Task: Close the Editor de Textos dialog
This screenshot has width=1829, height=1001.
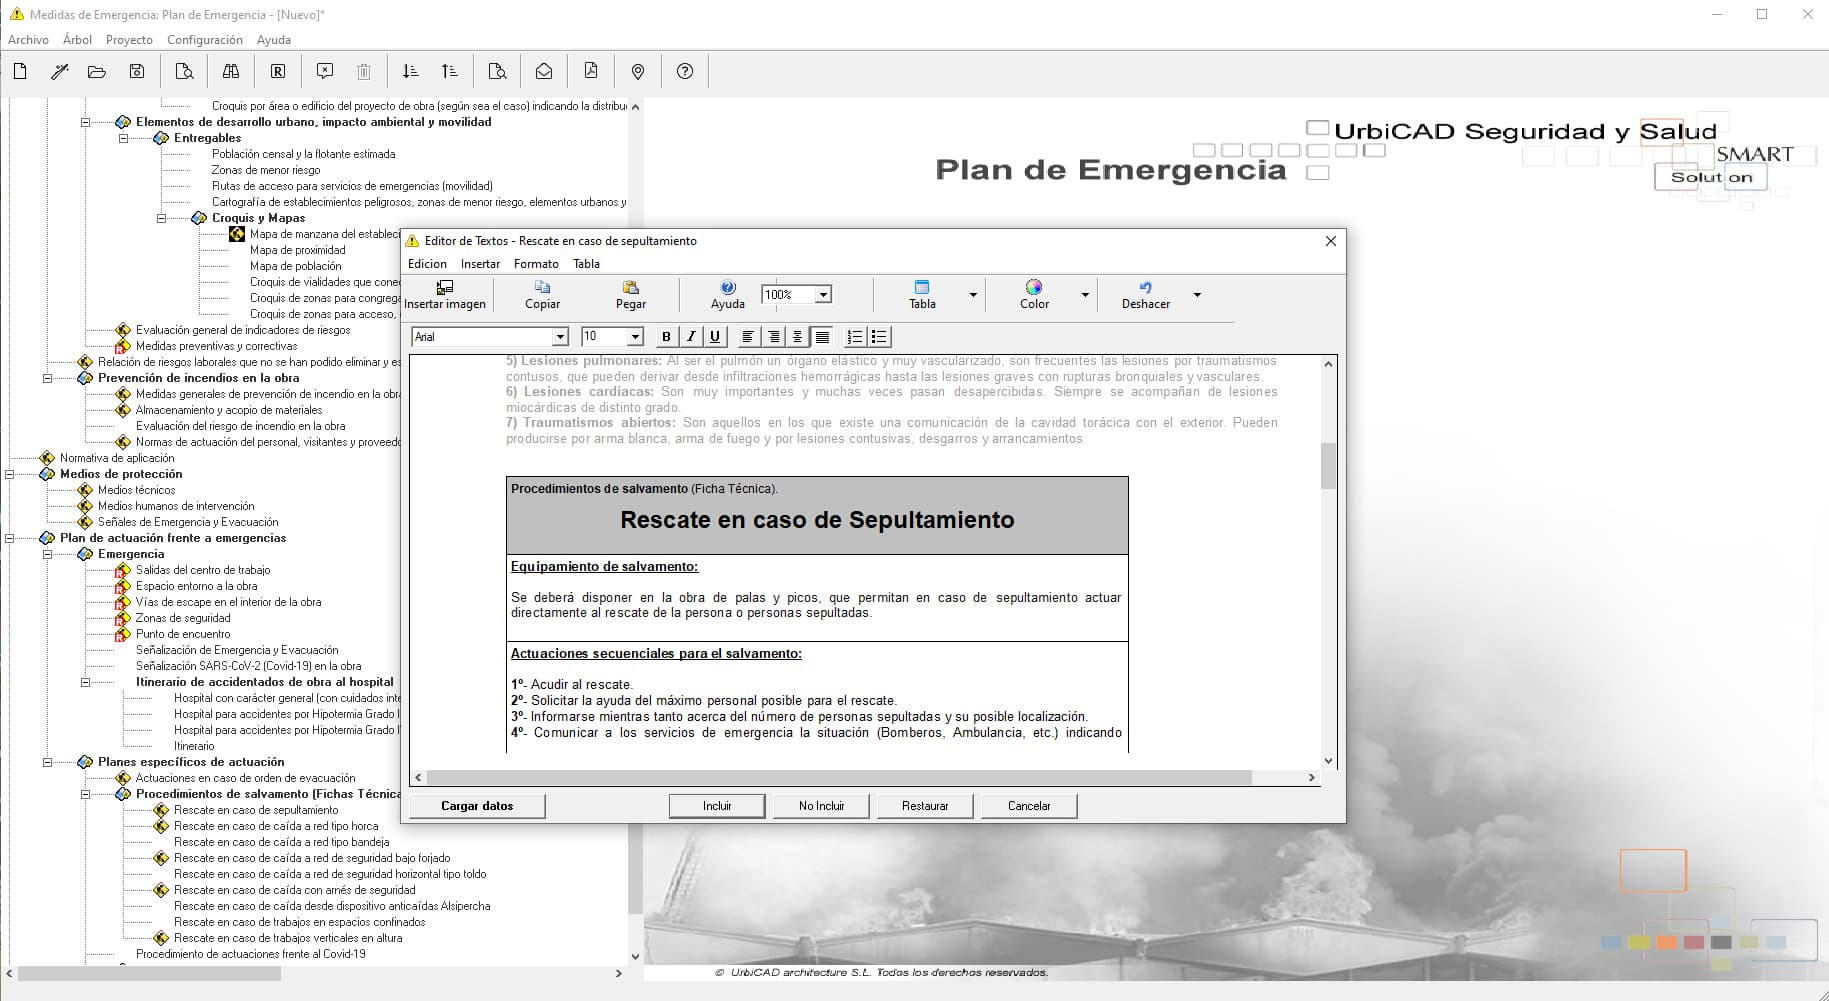Action: (1331, 241)
